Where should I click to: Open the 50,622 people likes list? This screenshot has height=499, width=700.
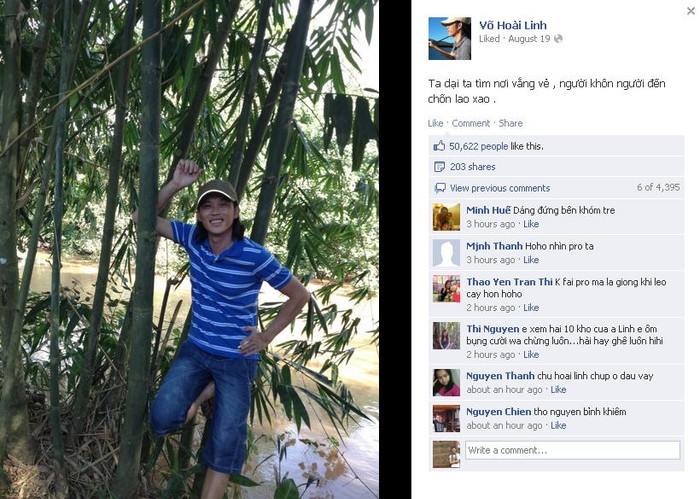(x=479, y=146)
